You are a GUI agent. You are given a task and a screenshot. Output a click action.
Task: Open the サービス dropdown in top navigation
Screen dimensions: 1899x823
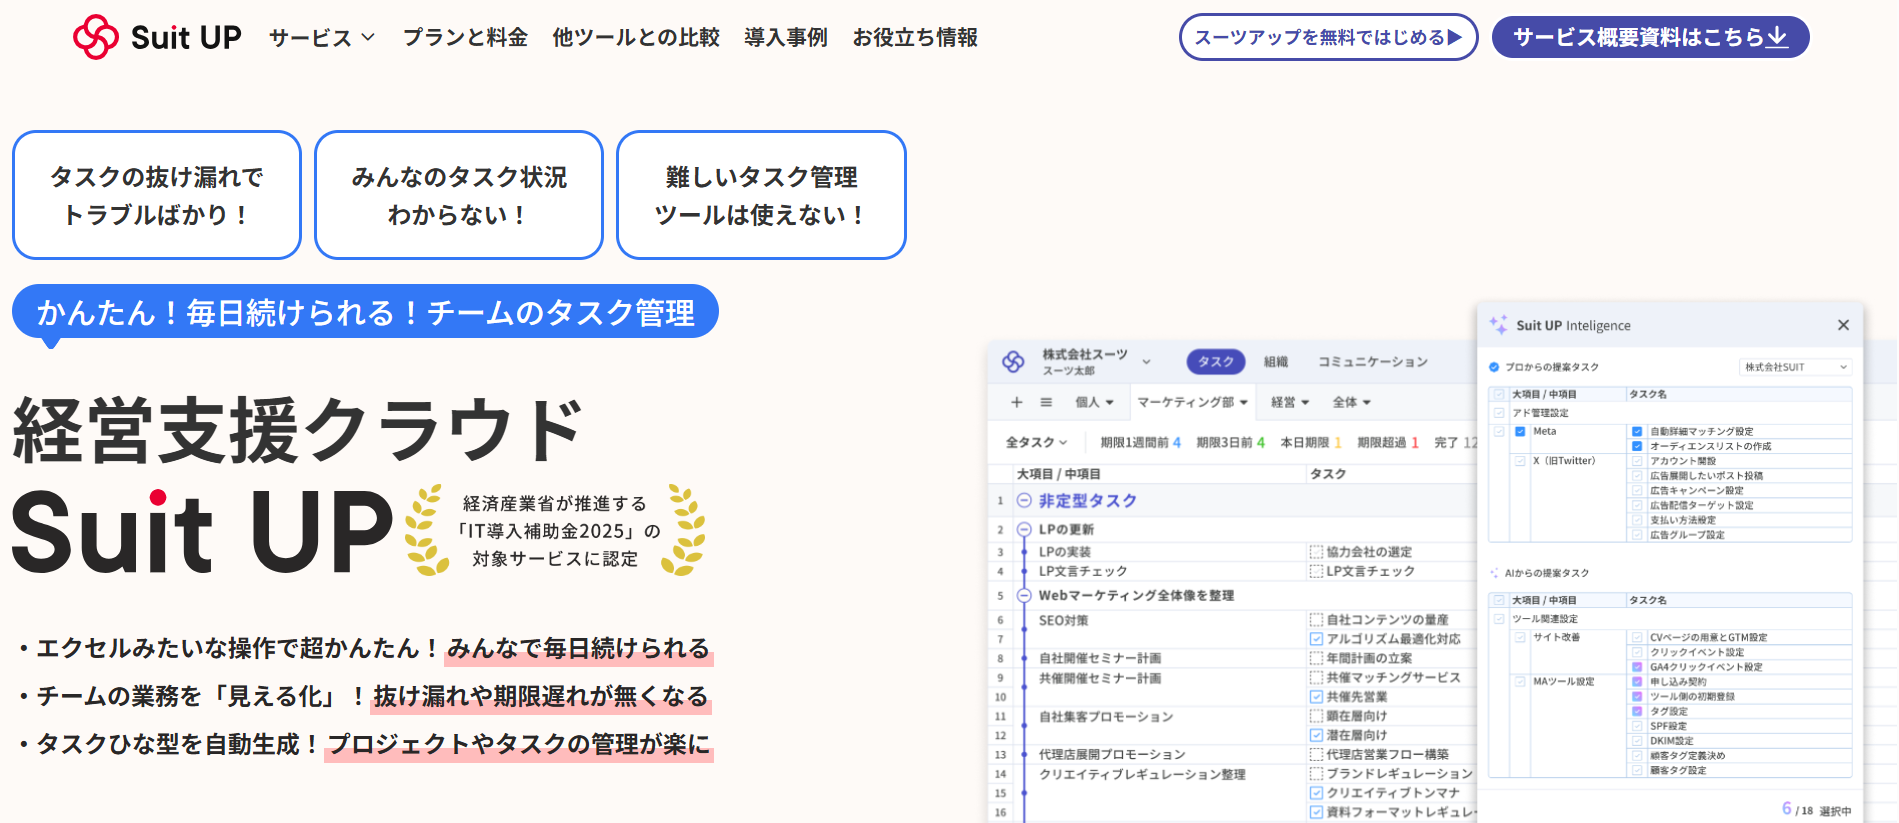322,38
